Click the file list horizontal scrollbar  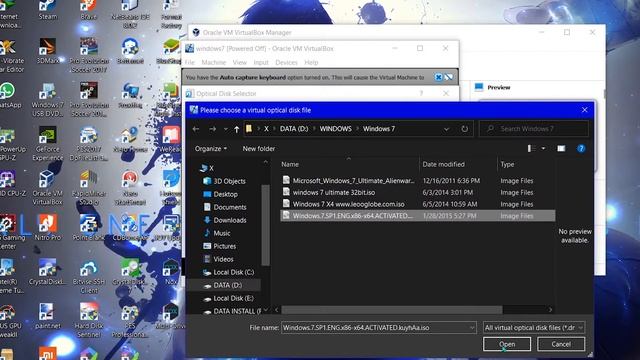[392, 310]
